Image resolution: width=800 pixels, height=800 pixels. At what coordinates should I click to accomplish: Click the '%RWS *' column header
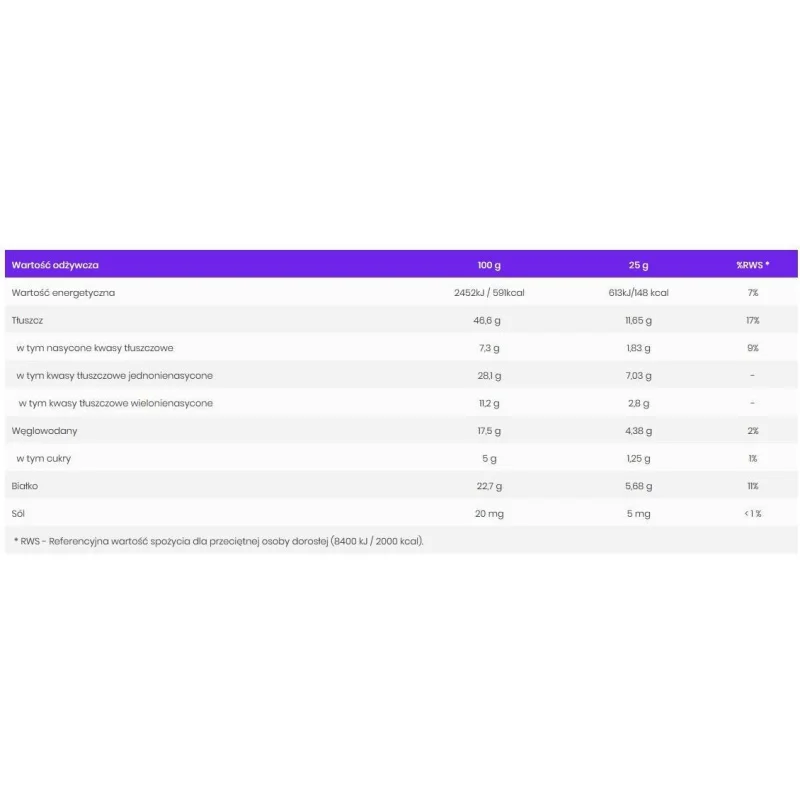point(753,265)
